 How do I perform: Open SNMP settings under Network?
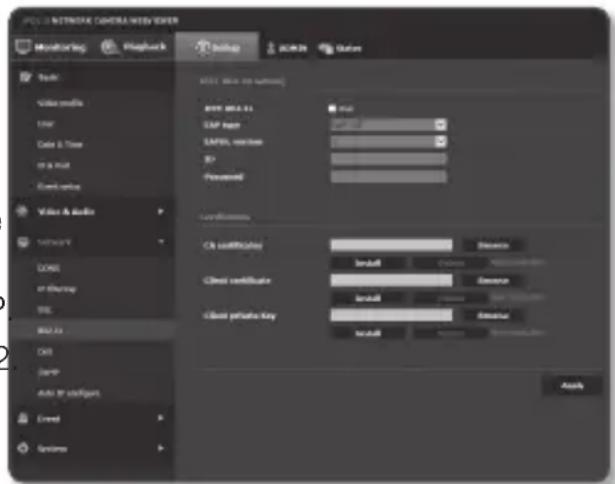(48, 372)
